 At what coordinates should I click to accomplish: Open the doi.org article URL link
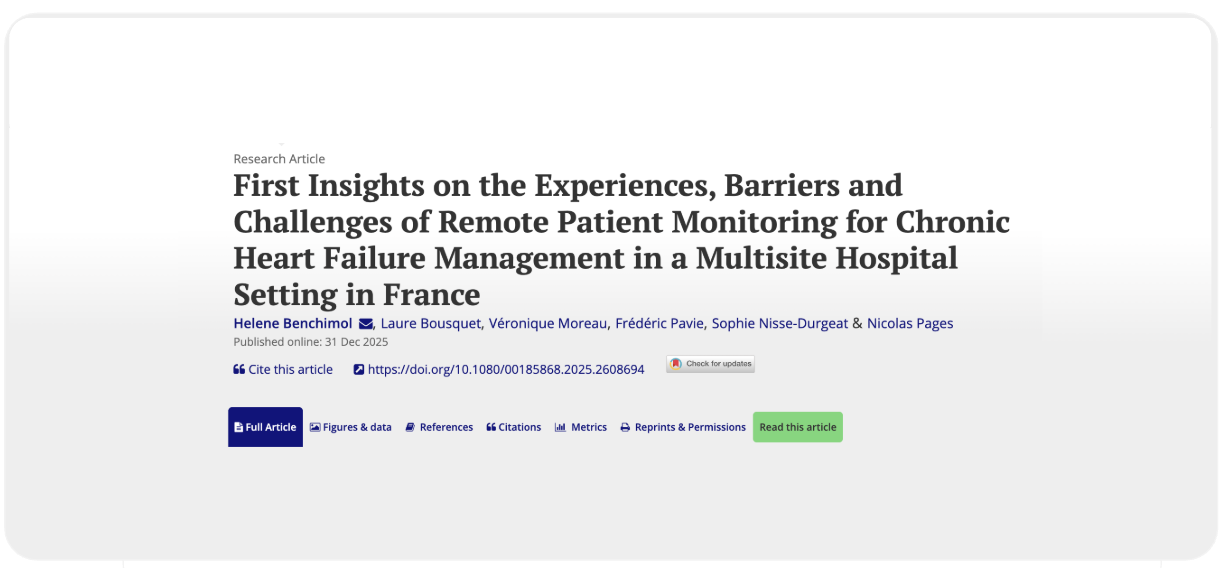506,370
